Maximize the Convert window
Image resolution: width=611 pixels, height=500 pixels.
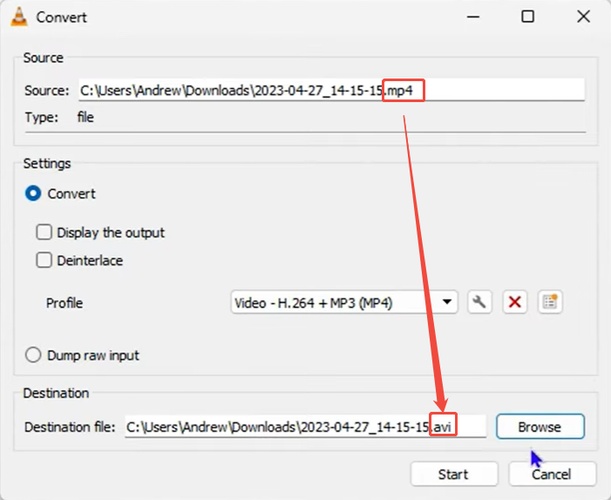click(528, 17)
